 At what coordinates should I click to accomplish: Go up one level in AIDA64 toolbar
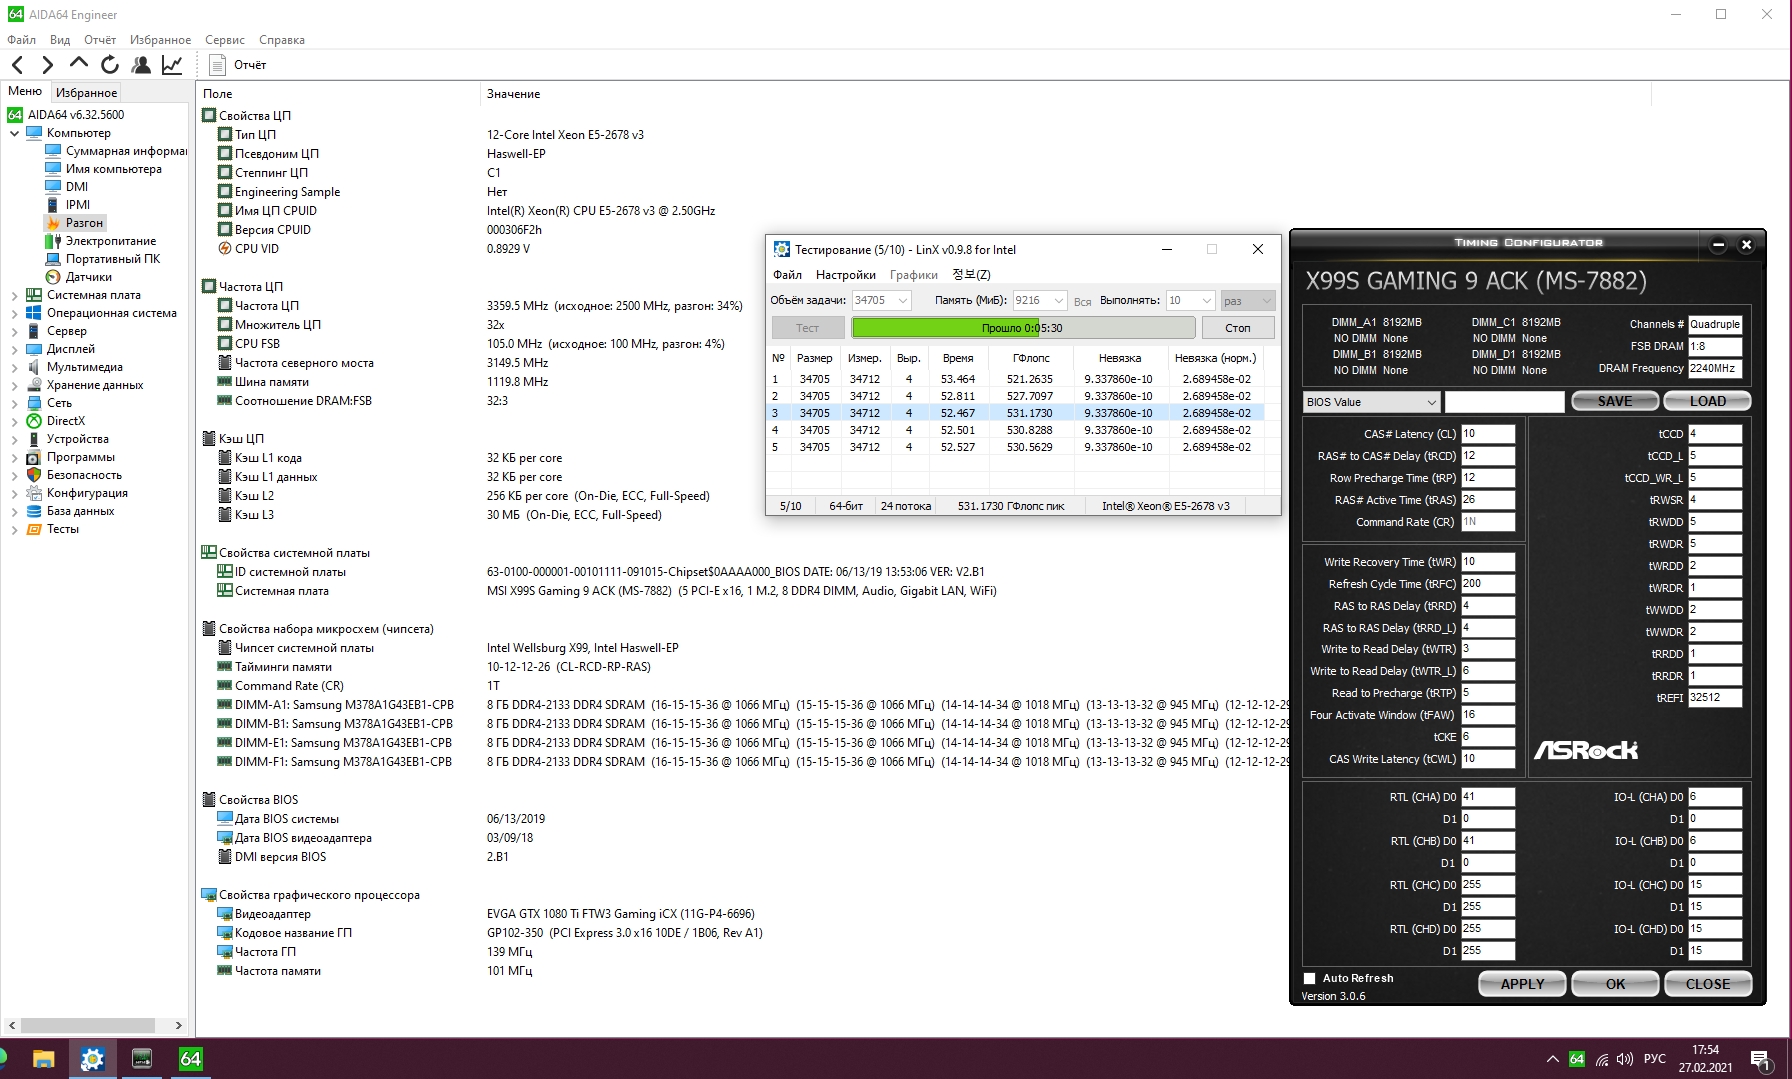79,64
